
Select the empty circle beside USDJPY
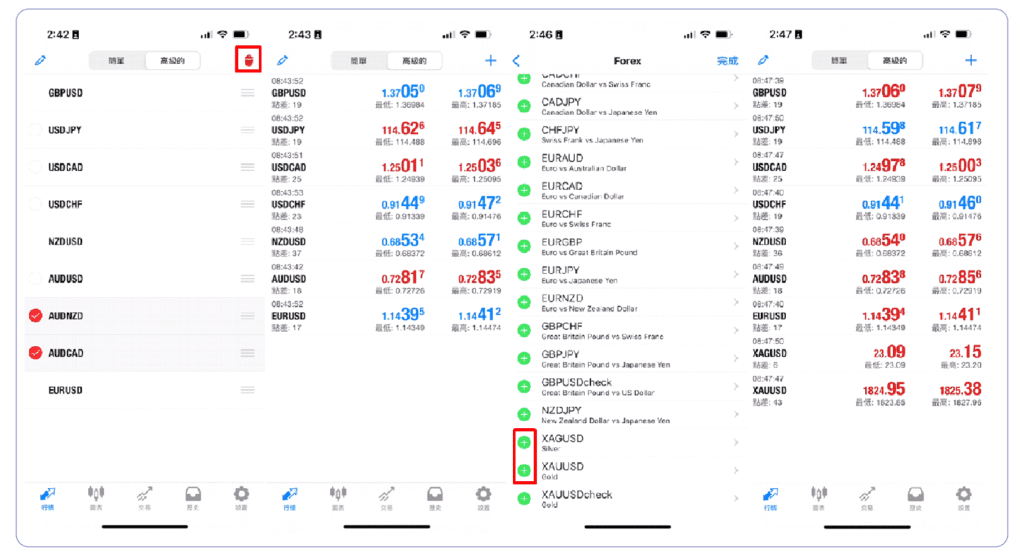(x=36, y=130)
